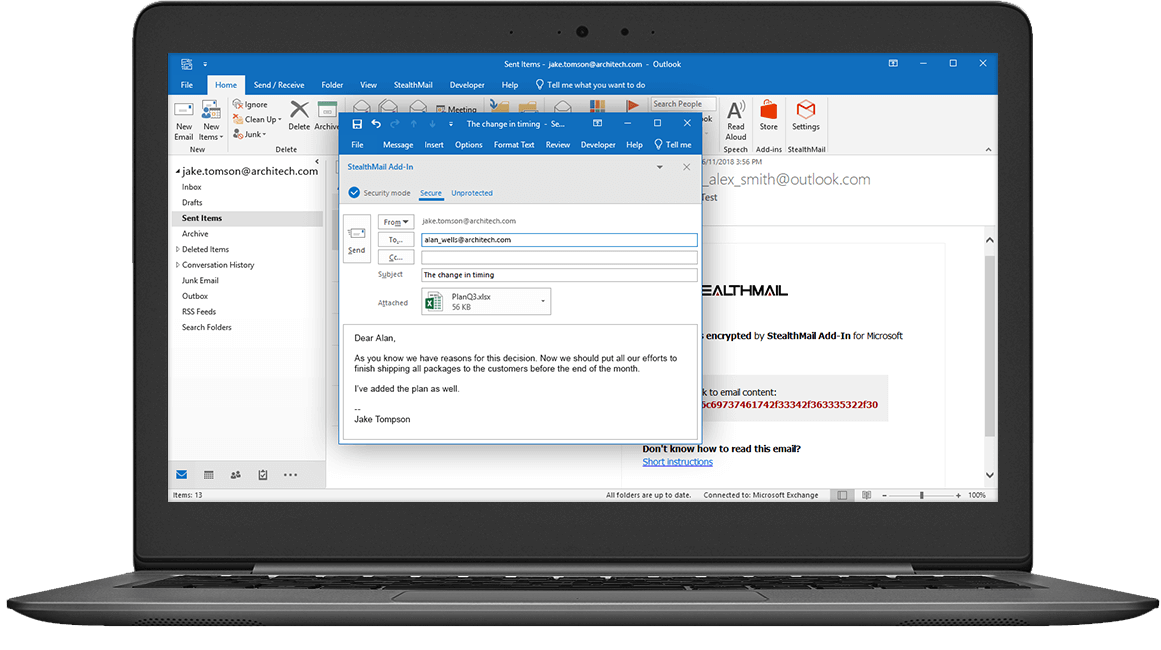The height and width of the screenshot is (650, 1161).
Task: Click the To field with alan_wells address
Action: coord(559,240)
